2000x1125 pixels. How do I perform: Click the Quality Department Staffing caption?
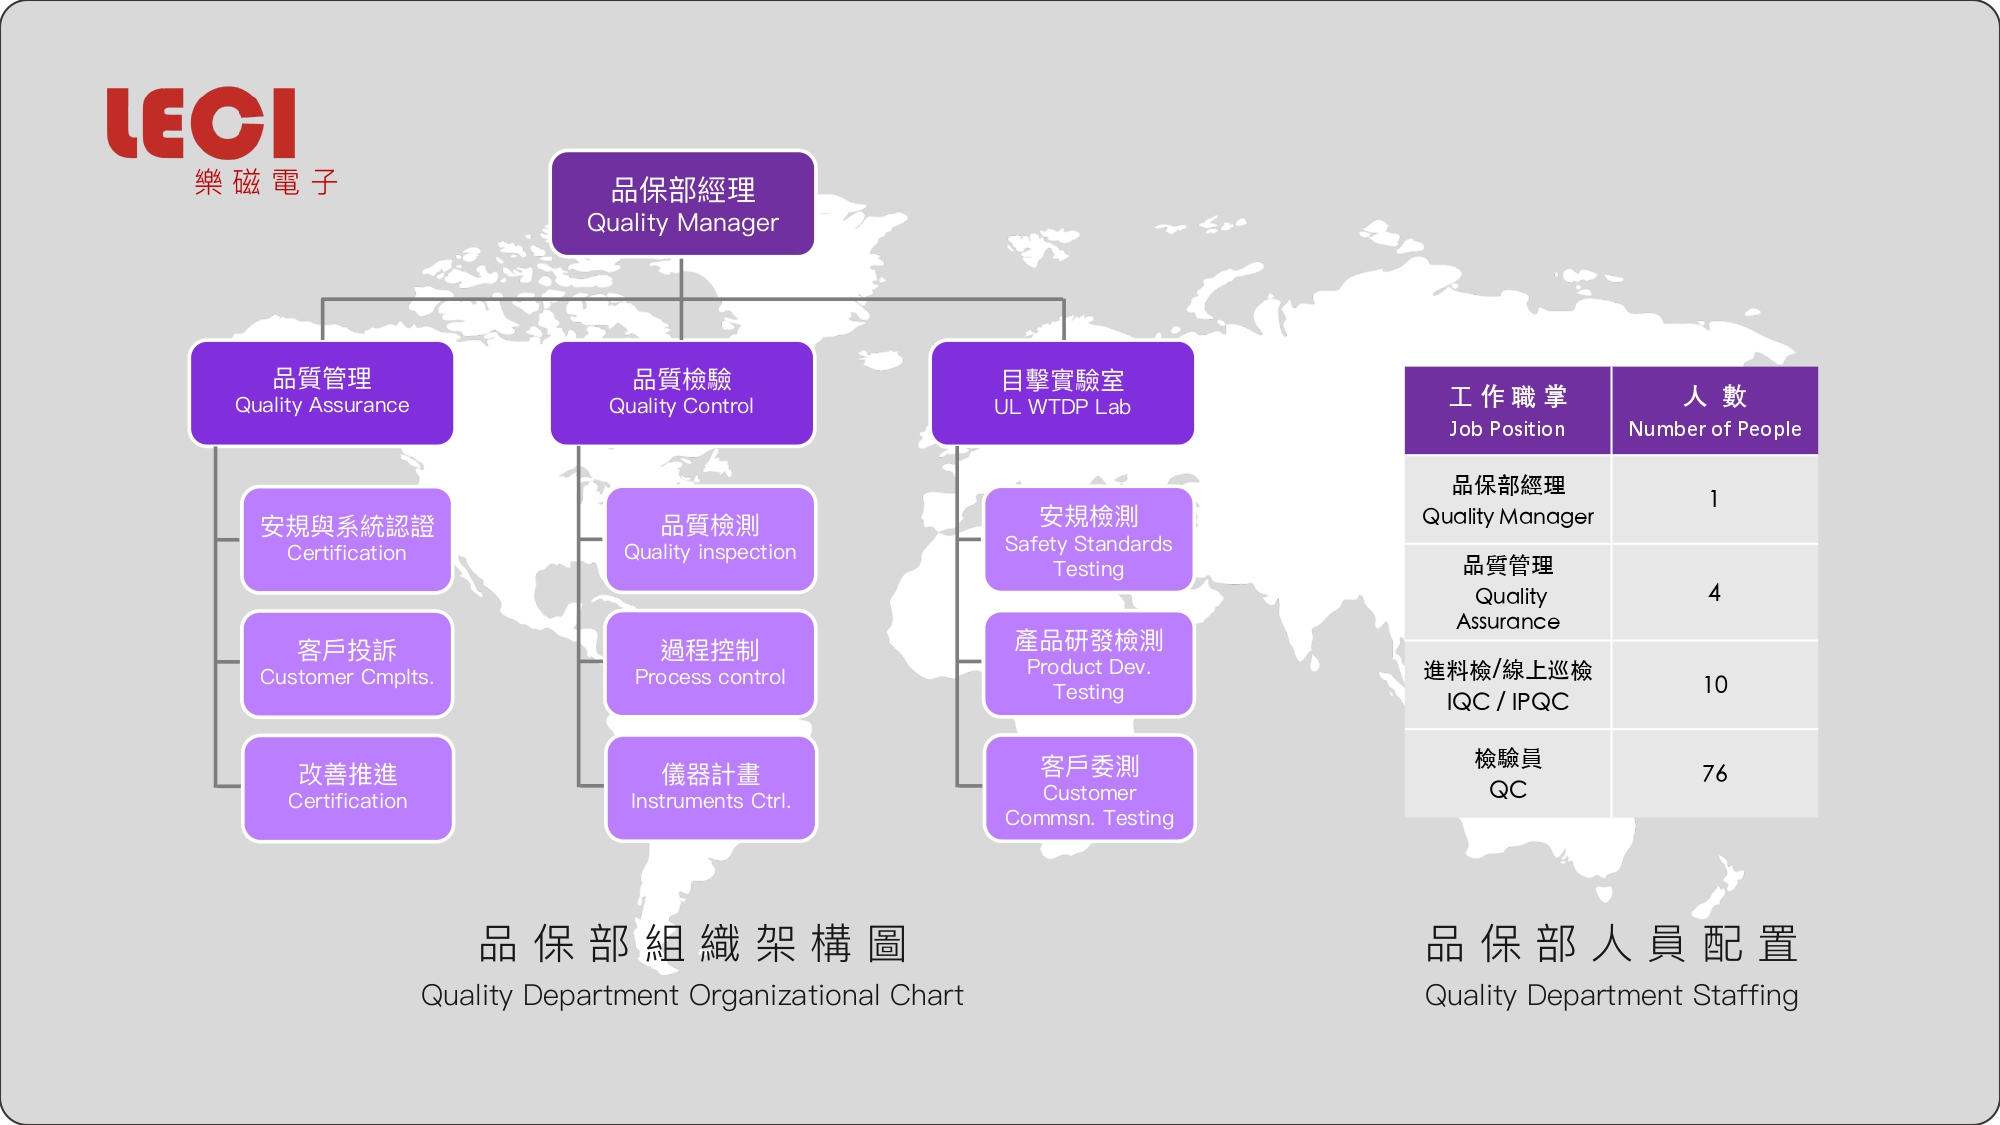click(x=1611, y=995)
